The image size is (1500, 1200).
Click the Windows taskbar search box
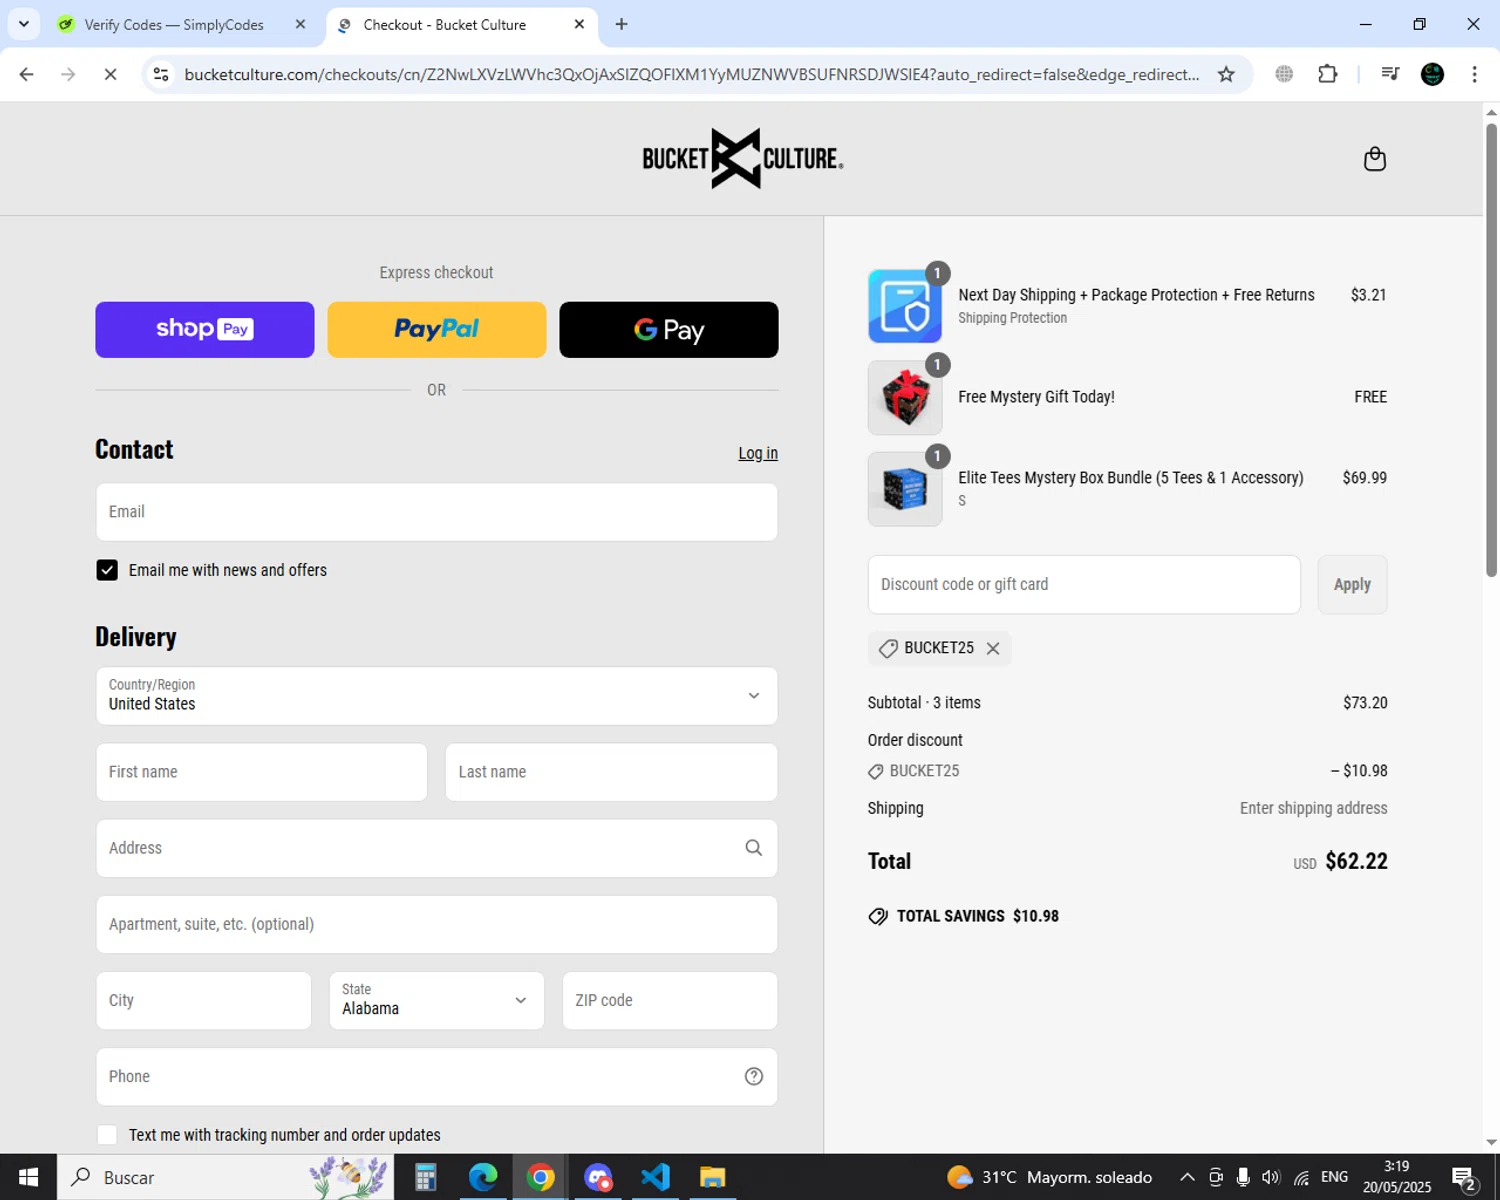tap(225, 1177)
